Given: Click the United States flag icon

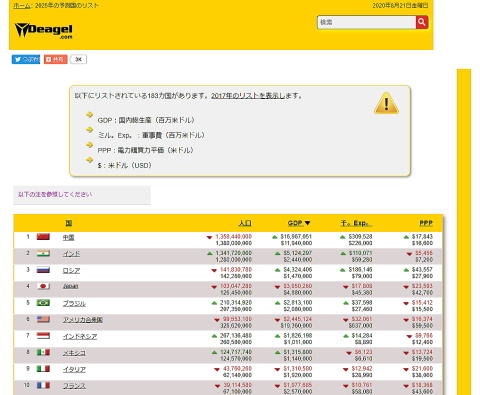Looking at the screenshot, I should coord(43,319).
